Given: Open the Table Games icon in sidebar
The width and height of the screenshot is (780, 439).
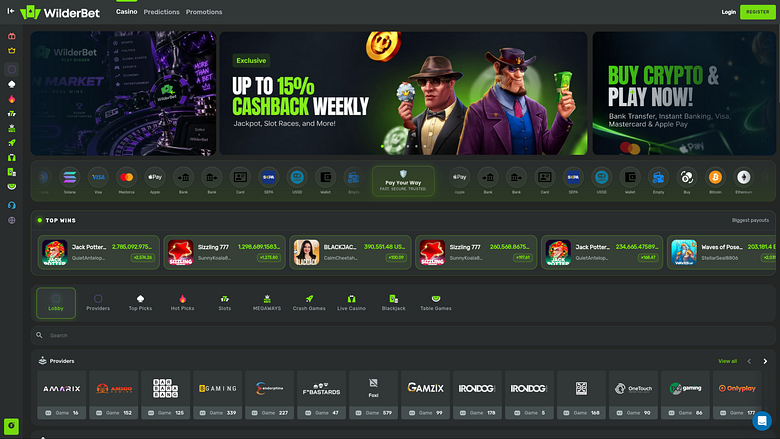Looking at the screenshot, I should coord(11,186).
